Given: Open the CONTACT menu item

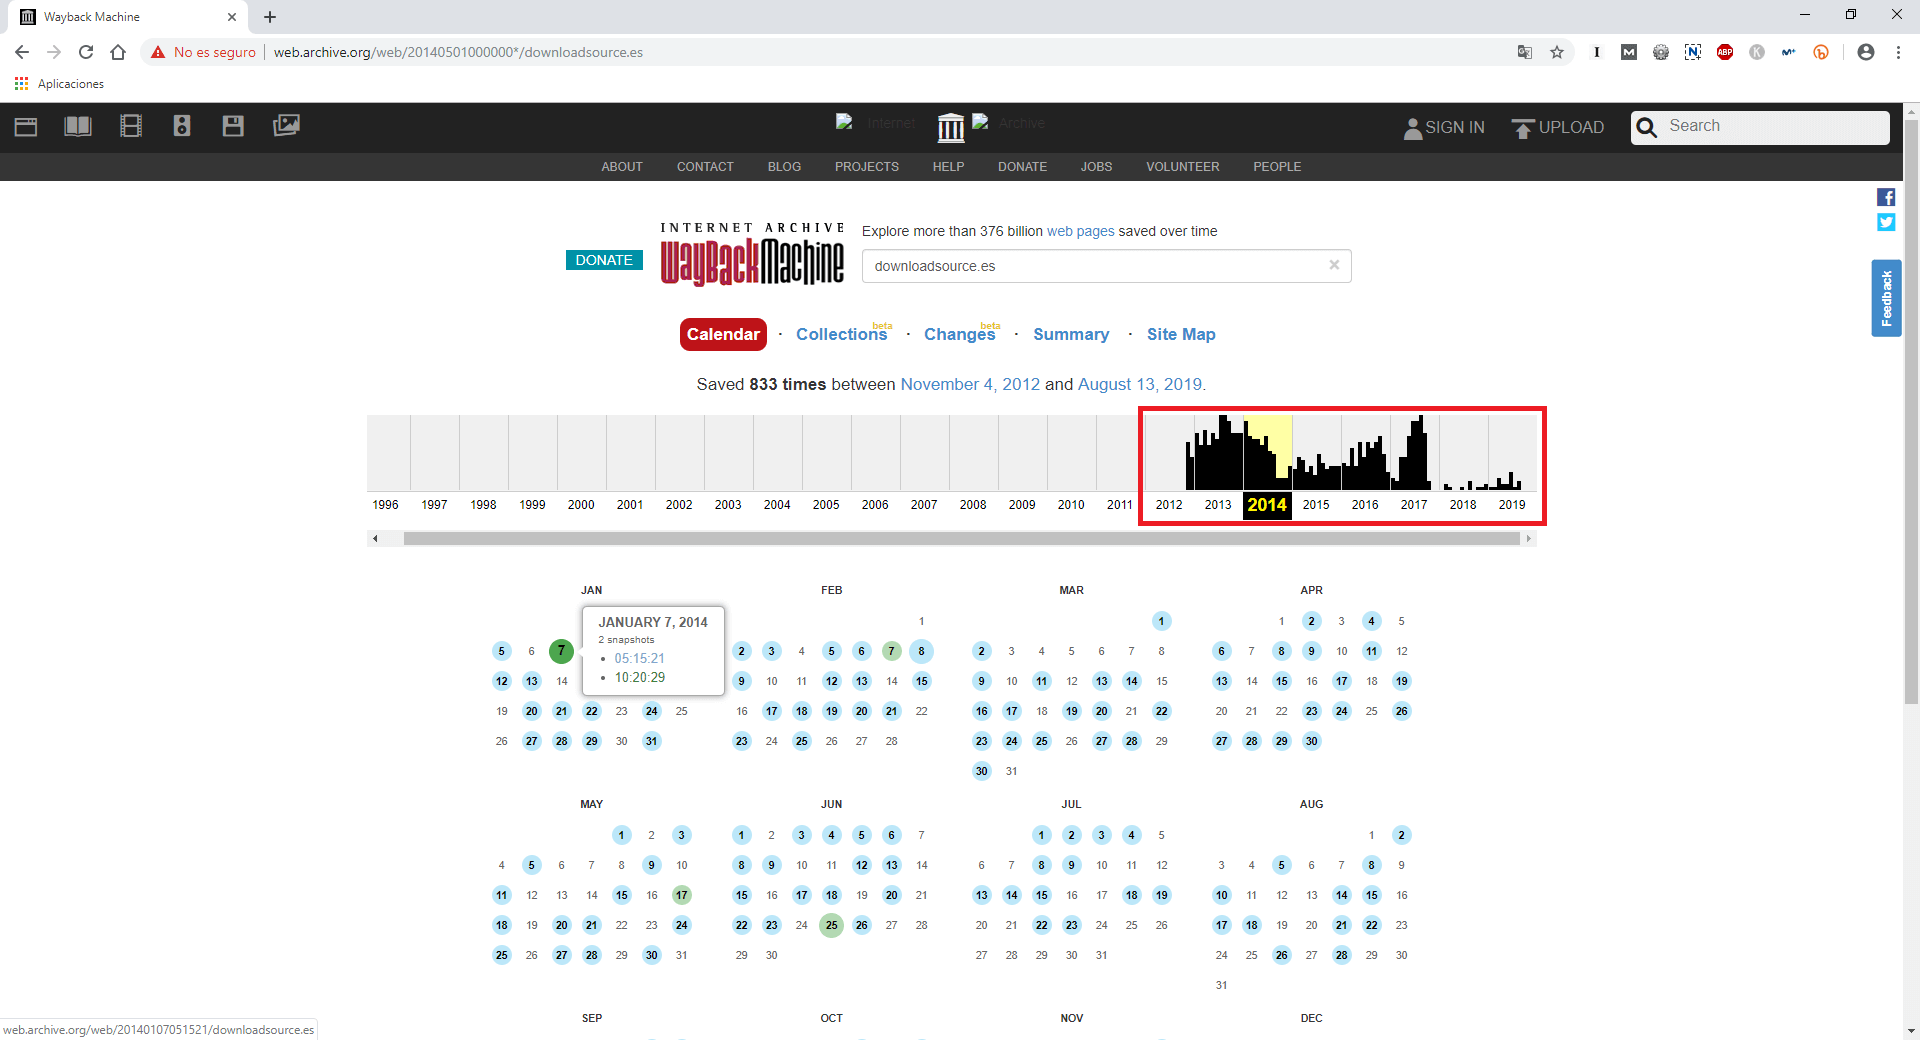Looking at the screenshot, I should [705, 167].
